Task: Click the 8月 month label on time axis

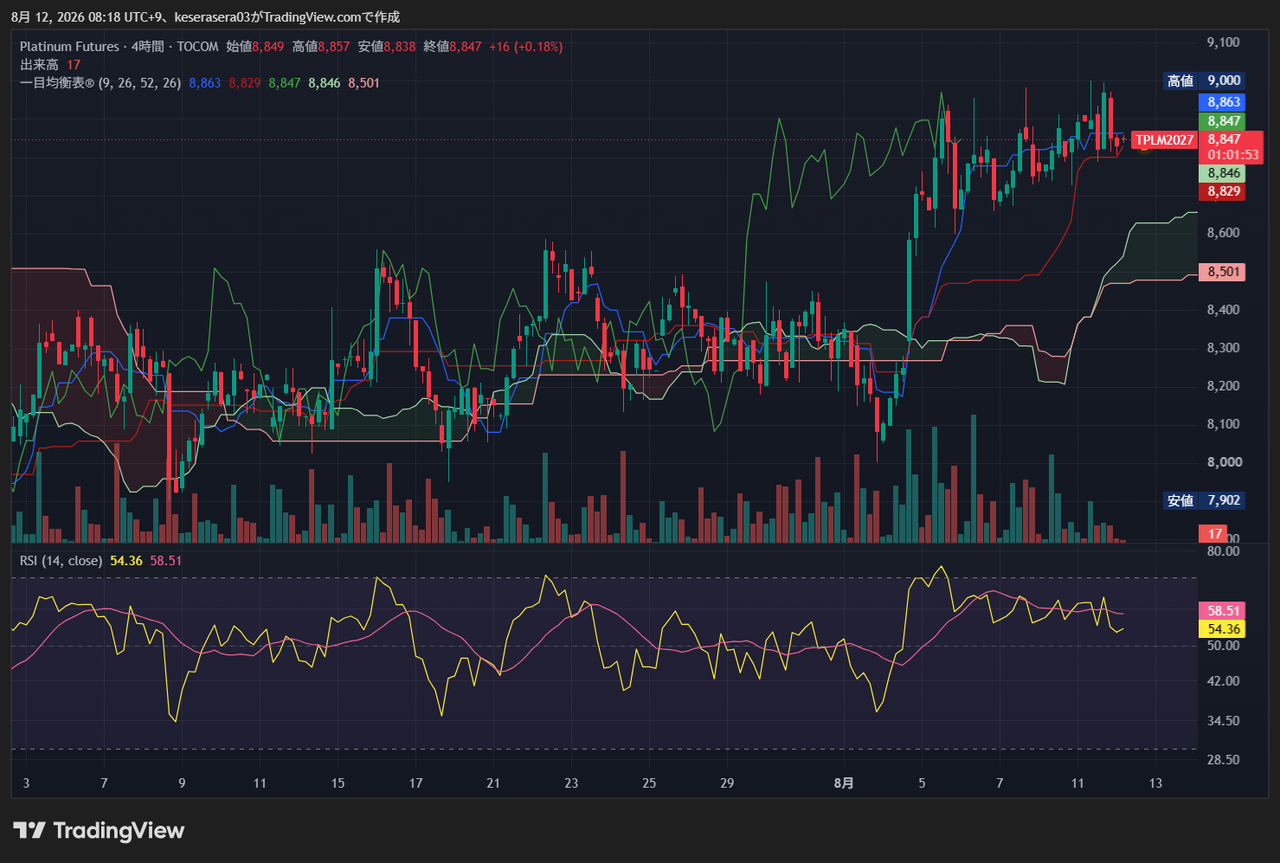Action: tap(845, 783)
